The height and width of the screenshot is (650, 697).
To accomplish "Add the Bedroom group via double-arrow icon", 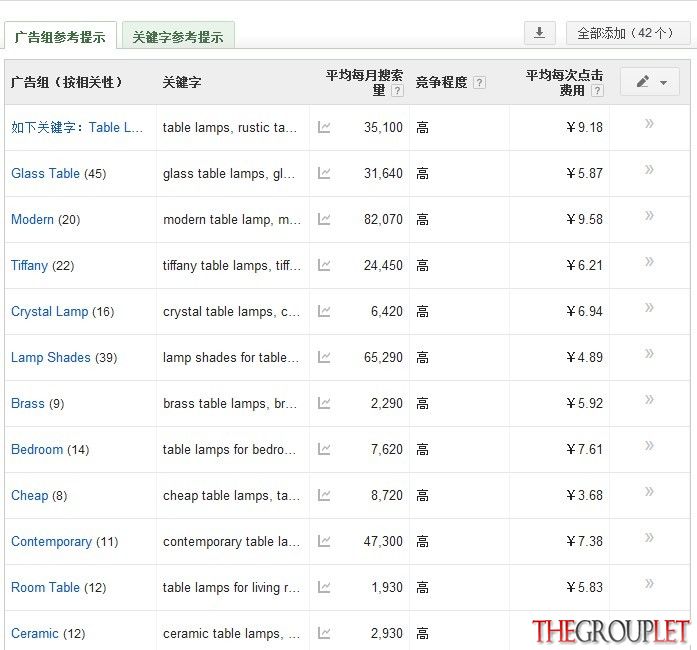I will tap(649, 445).
